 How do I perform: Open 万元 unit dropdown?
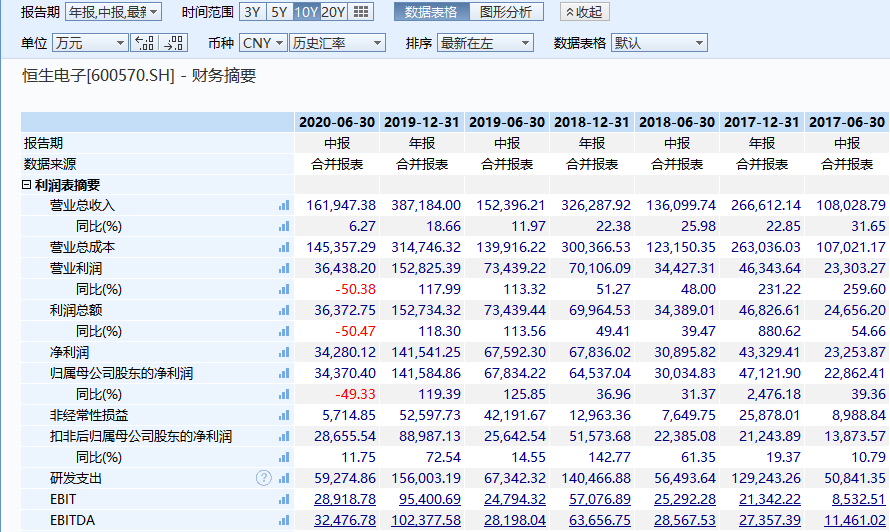click(90, 43)
